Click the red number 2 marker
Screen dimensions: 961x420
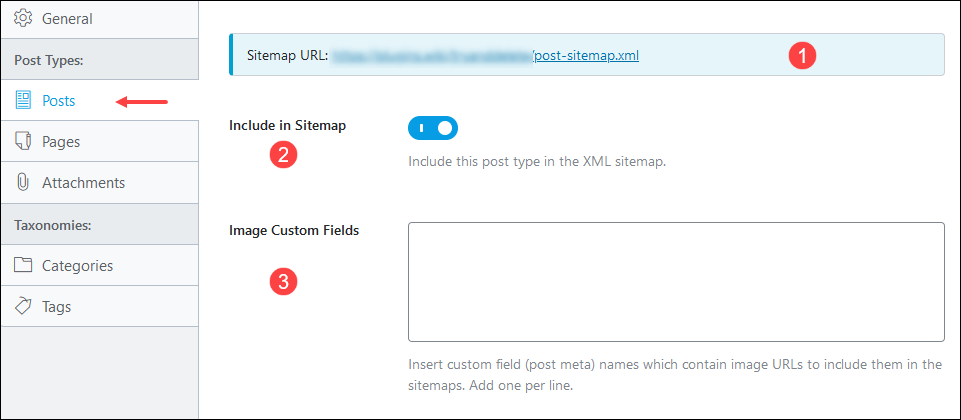[285, 155]
